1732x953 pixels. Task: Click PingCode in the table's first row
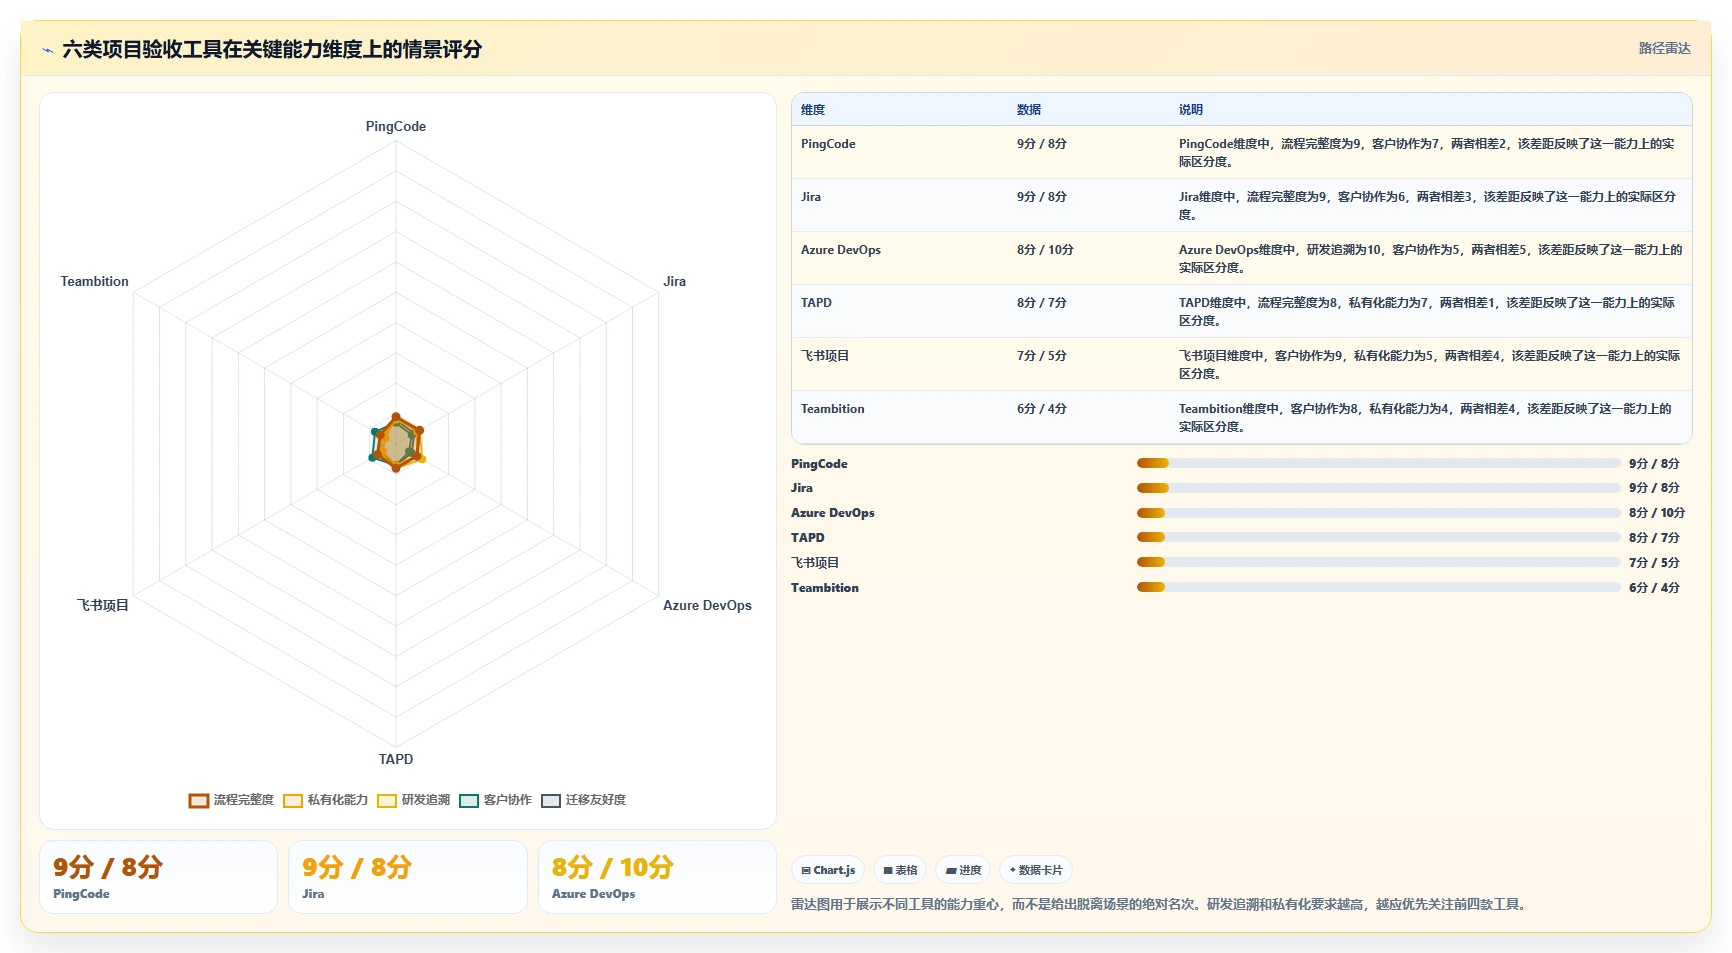pos(828,144)
